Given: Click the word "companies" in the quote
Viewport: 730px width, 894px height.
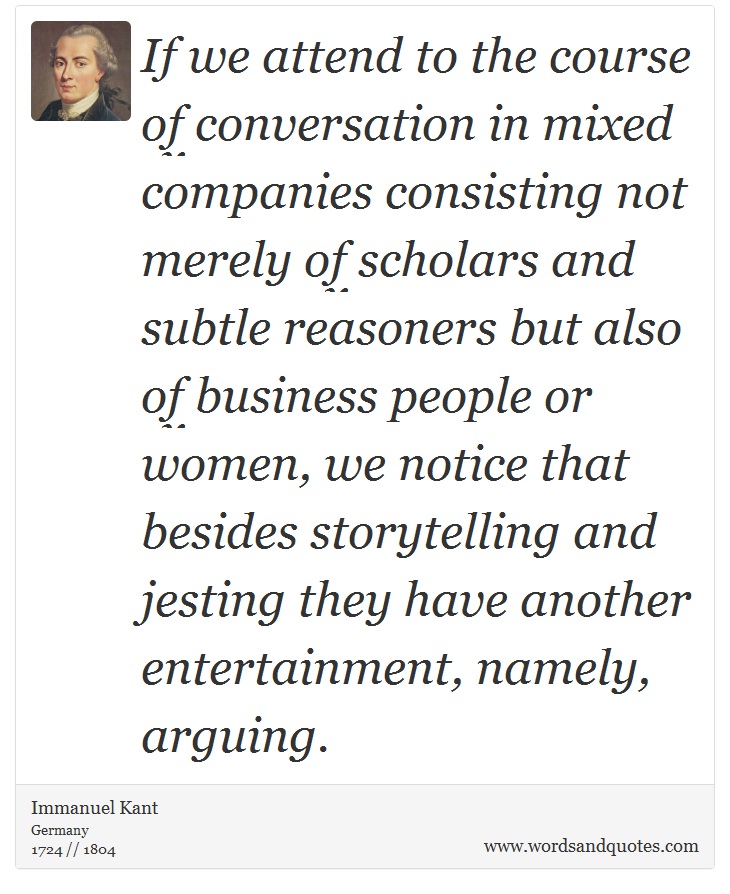Looking at the screenshot, I should (257, 194).
